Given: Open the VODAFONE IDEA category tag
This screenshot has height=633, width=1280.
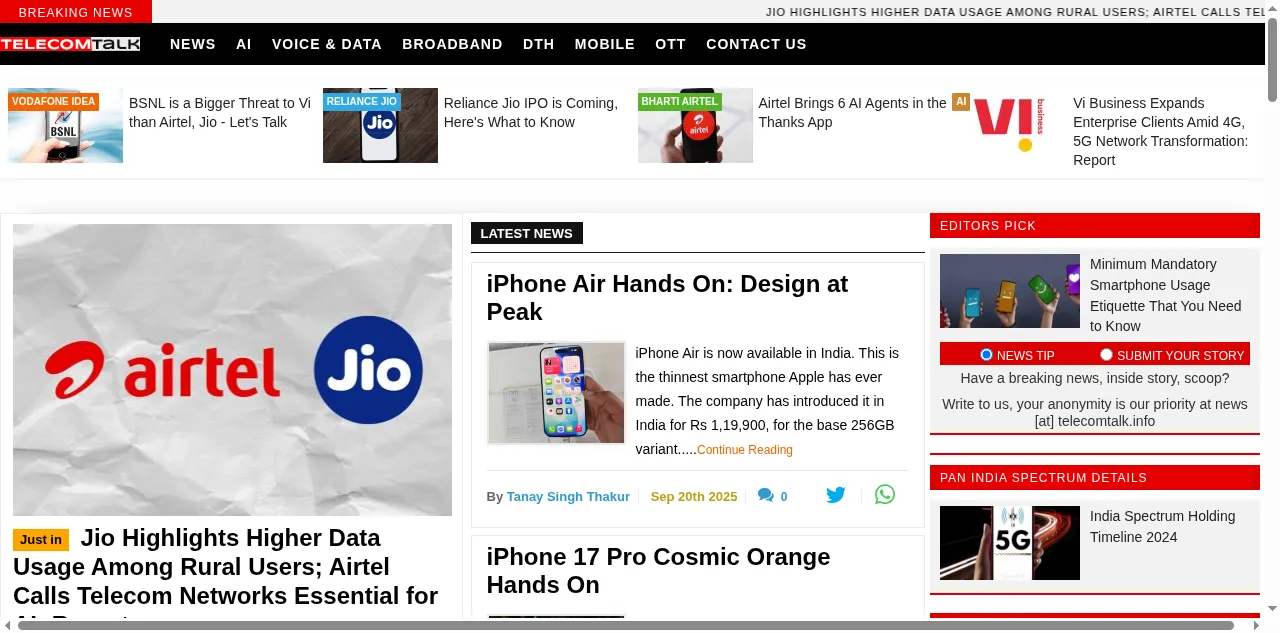Looking at the screenshot, I should click(x=54, y=101).
